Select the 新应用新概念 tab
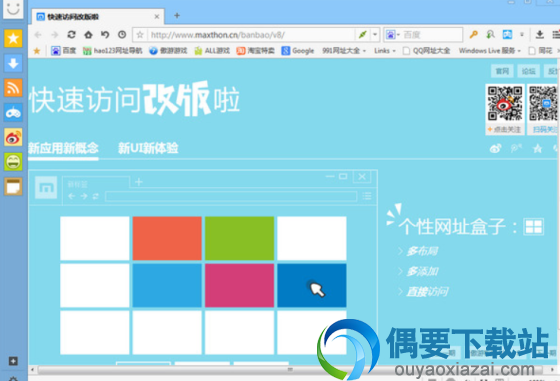Viewport: 560px width, 381px height. (63, 148)
